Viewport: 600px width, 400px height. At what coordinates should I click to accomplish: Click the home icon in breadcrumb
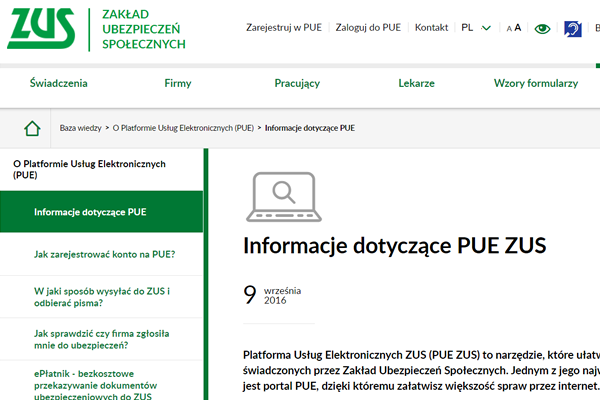pyautogui.click(x=32, y=128)
